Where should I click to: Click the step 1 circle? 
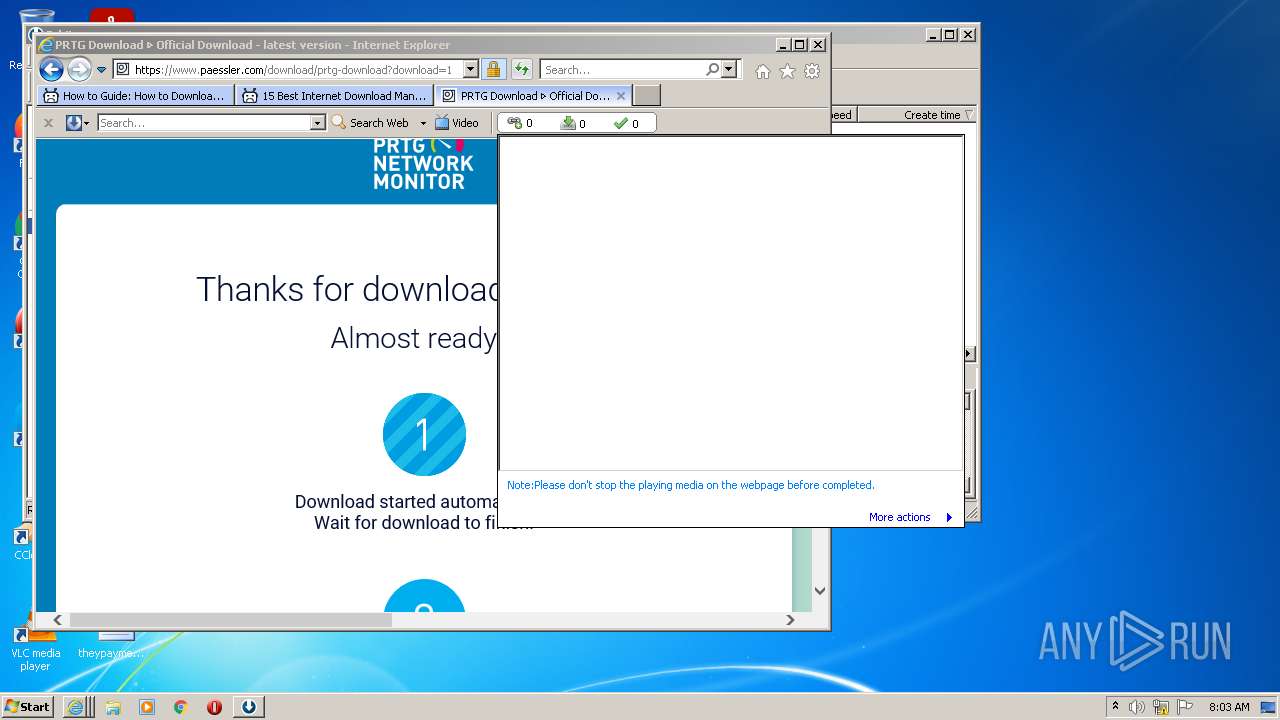424,434
